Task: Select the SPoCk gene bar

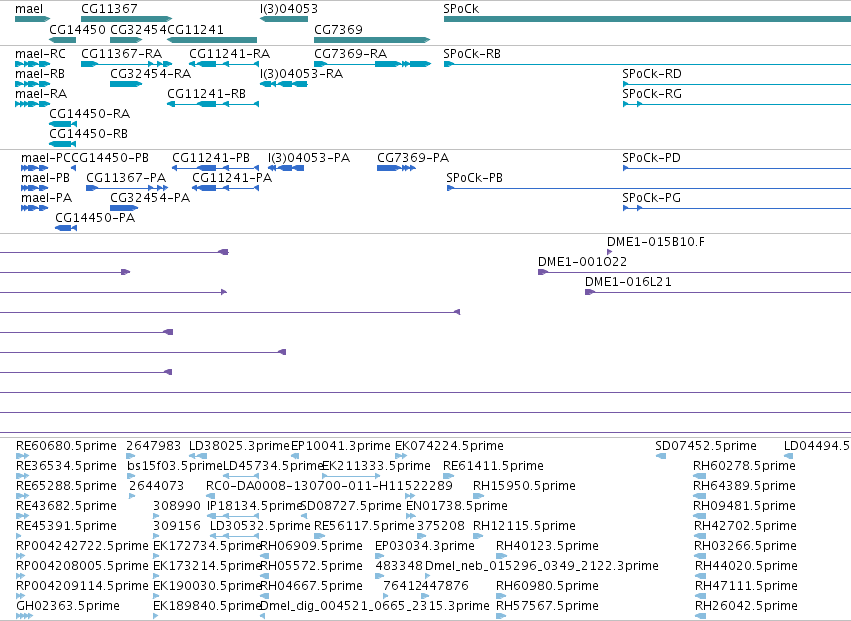Action: point(647,20)
